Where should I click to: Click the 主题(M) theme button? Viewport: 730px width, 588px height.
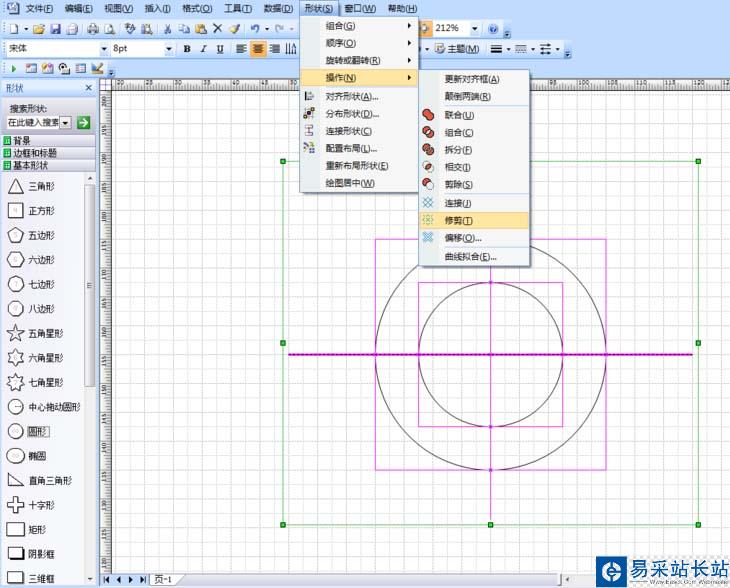pyautogui.click(x=457, y=48)
